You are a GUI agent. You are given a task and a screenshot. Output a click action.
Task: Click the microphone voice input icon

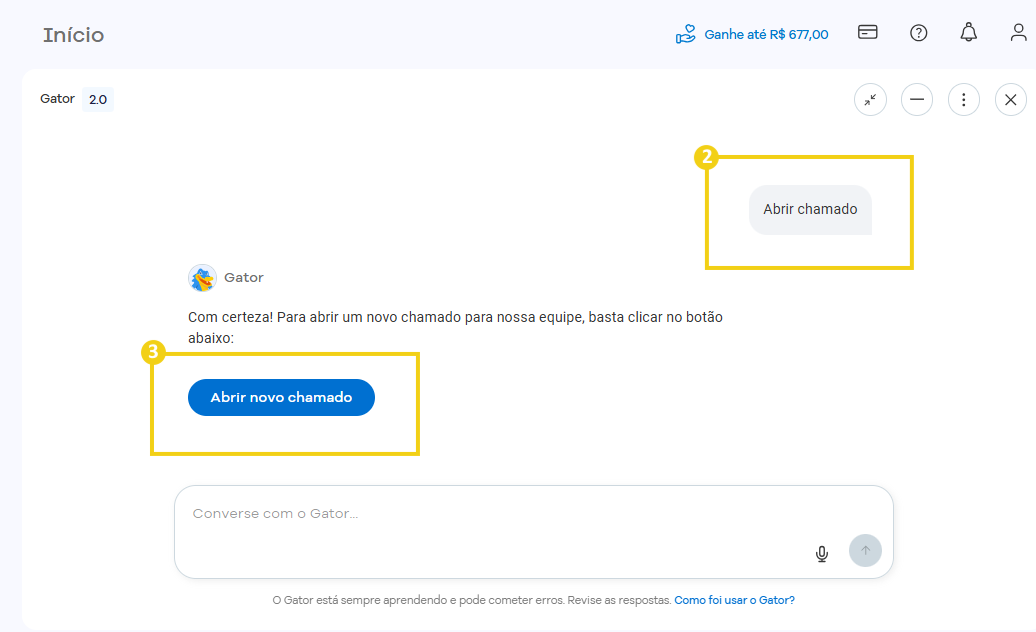[822, 553]
